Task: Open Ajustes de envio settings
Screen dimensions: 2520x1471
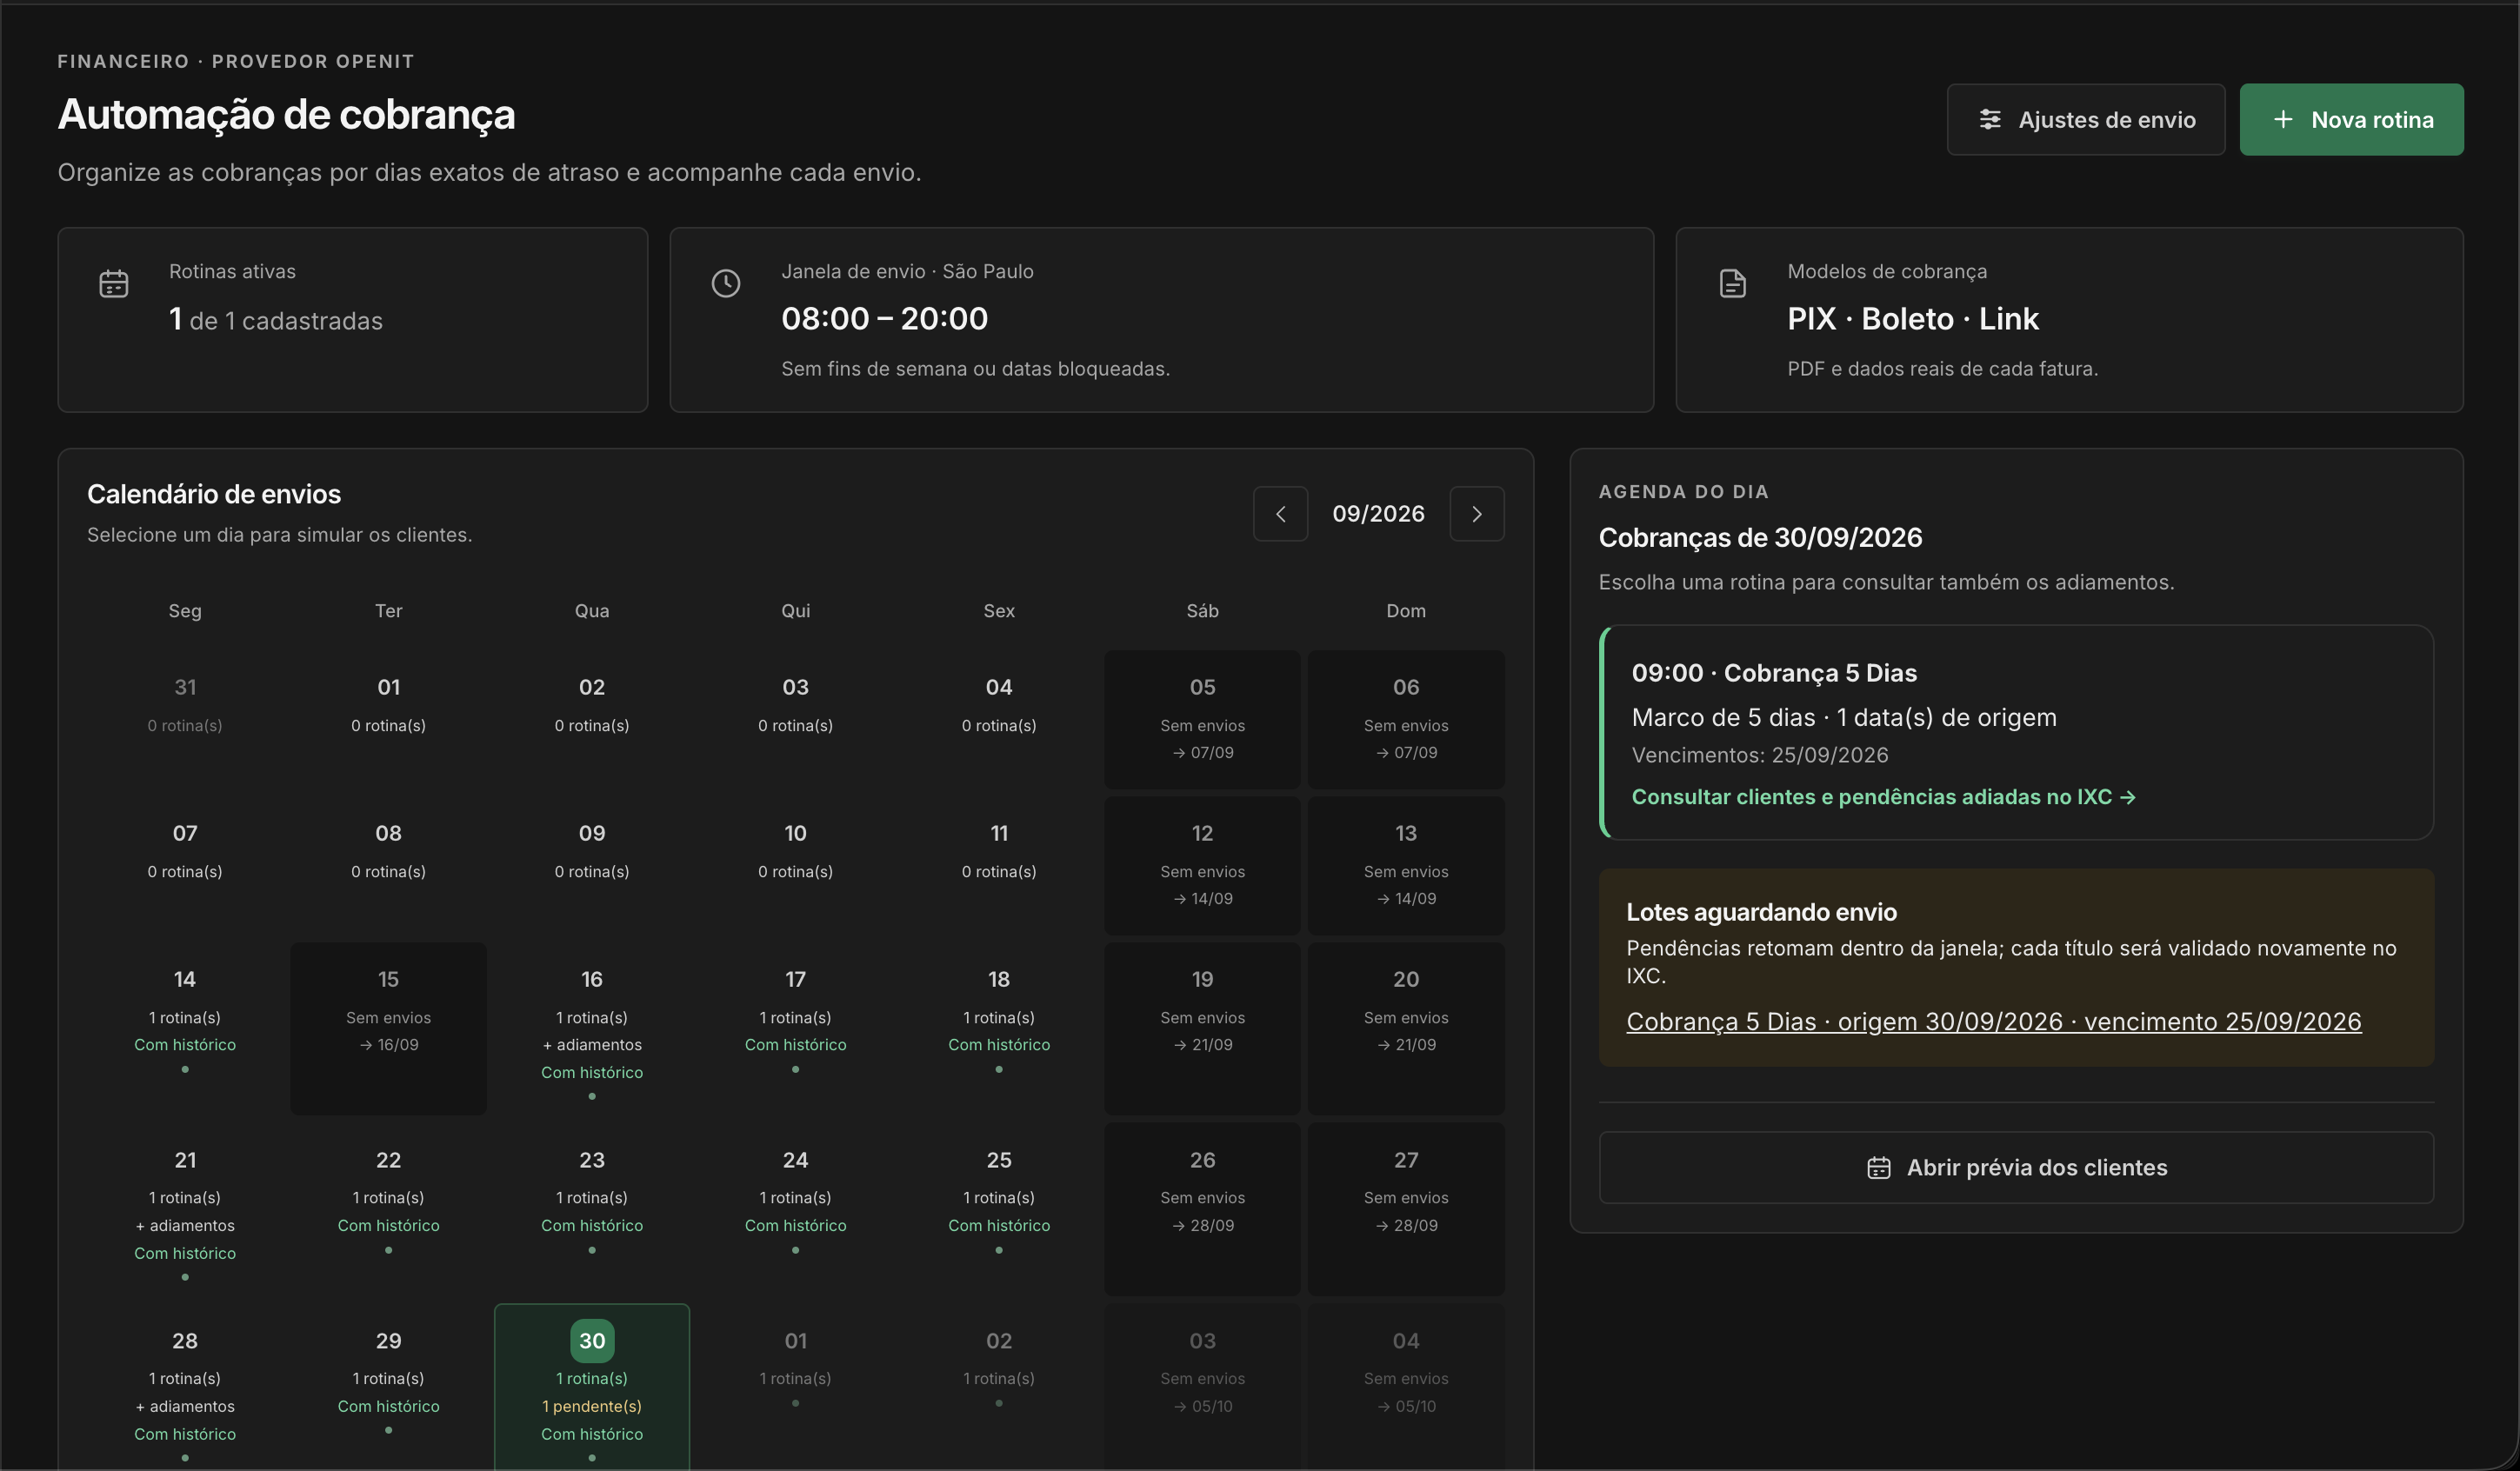Action: 2086,120
